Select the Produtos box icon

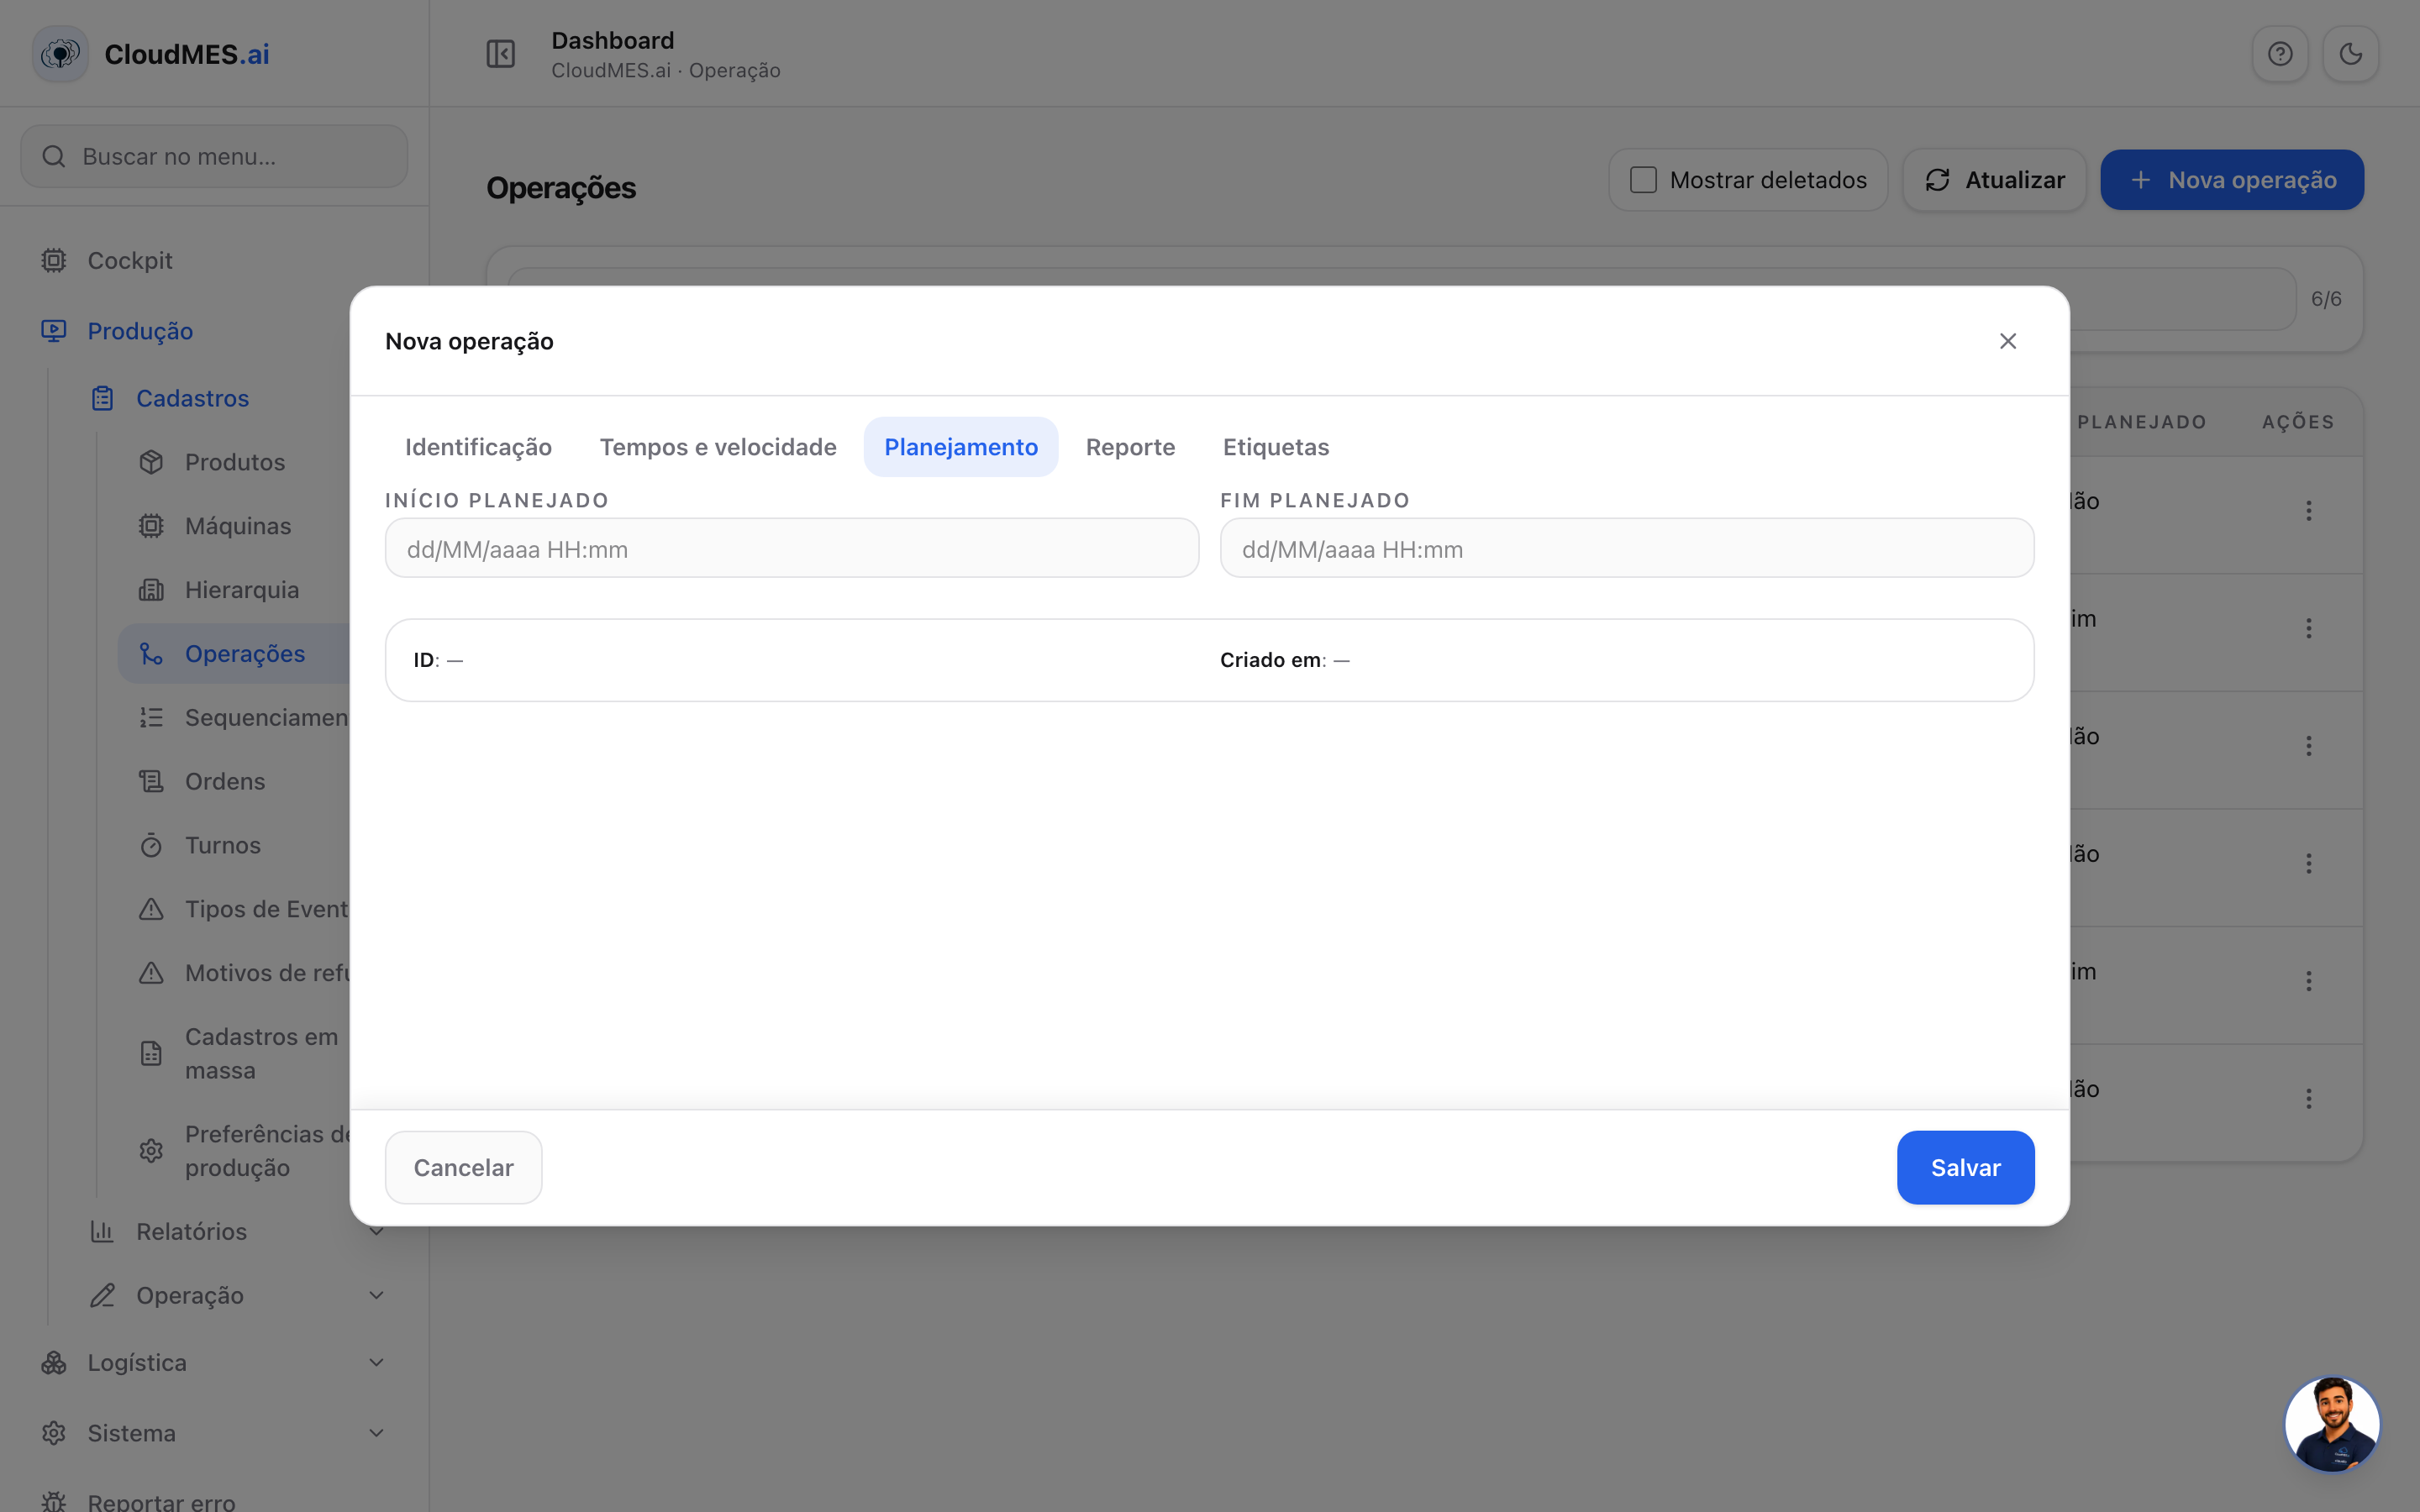151,462
